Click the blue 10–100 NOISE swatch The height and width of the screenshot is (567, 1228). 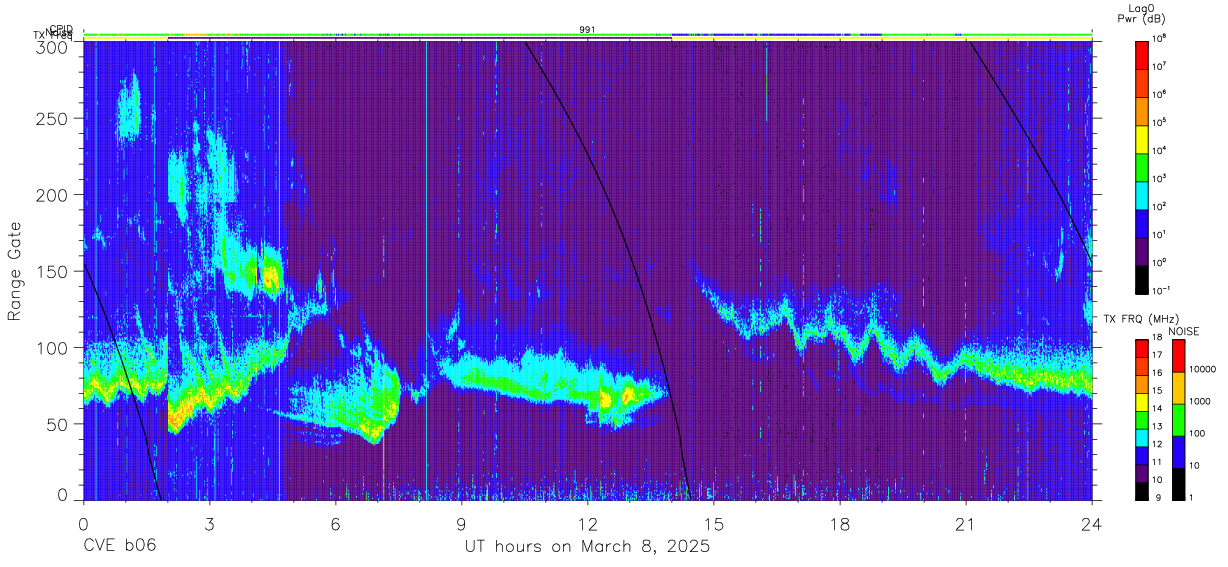[x=1178, y=452]
